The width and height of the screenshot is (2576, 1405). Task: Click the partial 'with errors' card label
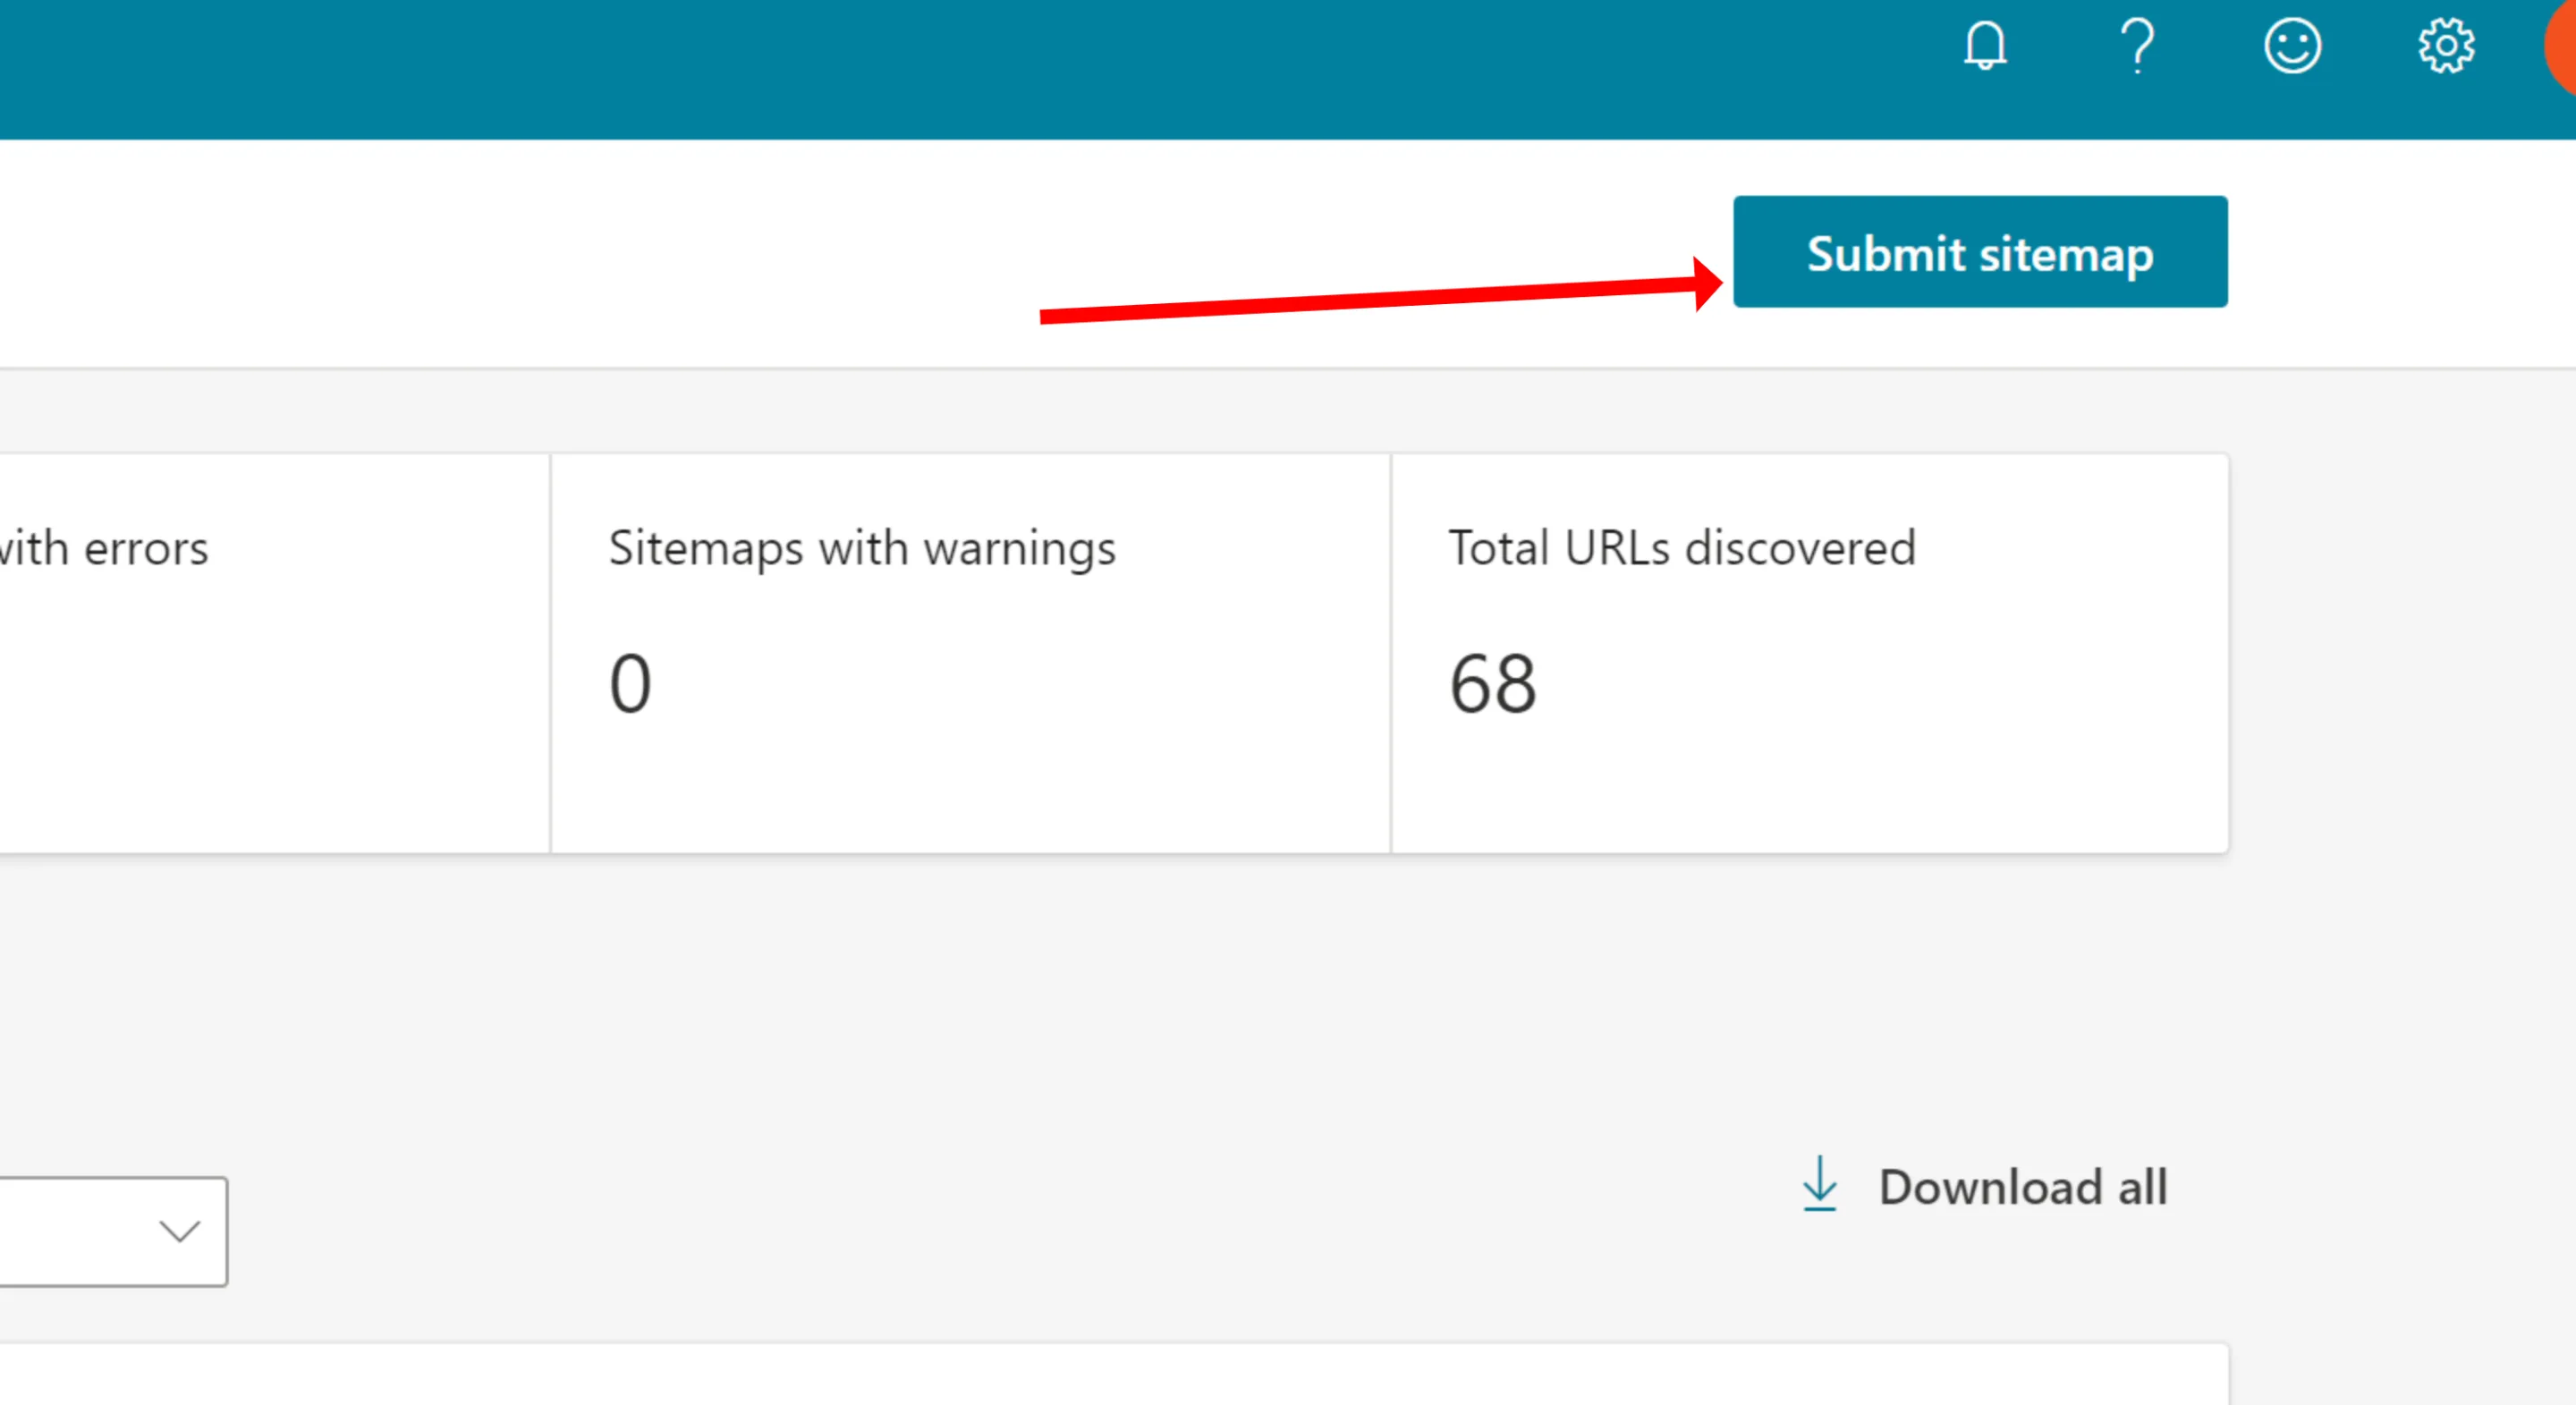(104, 548)
